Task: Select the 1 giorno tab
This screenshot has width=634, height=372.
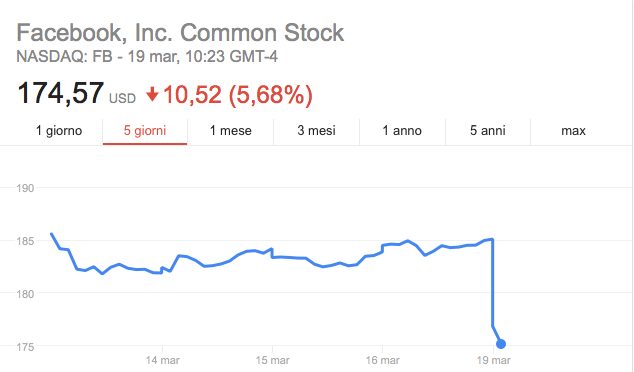Action: click(59, 131)
